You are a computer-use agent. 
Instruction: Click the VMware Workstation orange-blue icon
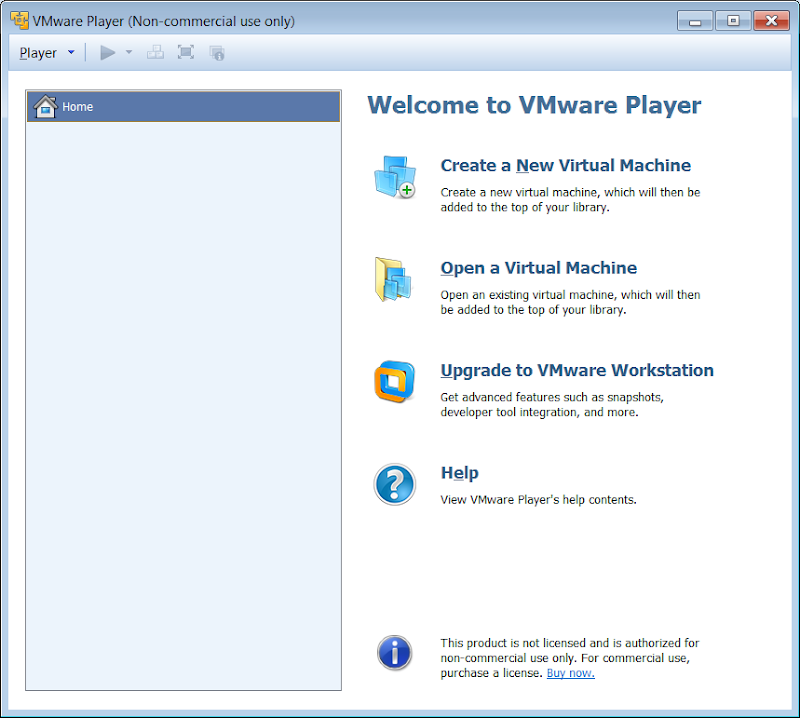(x=394, y=381)
